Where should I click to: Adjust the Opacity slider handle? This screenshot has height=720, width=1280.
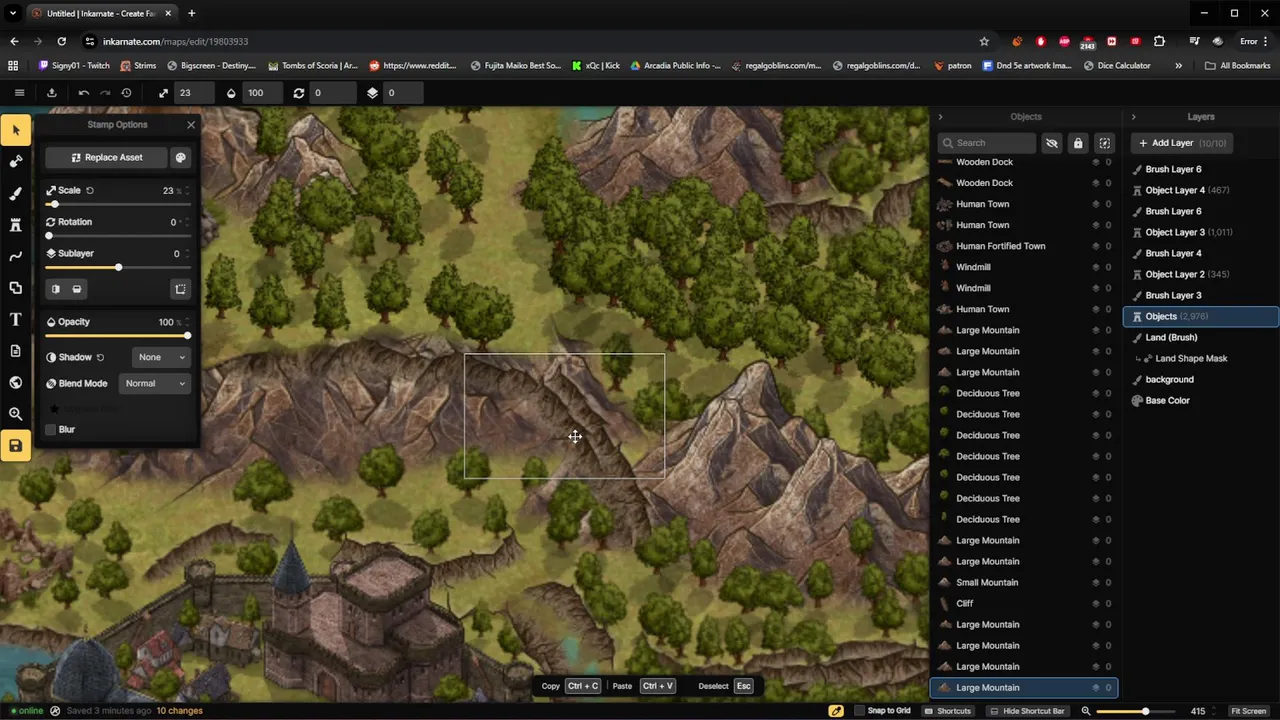[187, 336]
